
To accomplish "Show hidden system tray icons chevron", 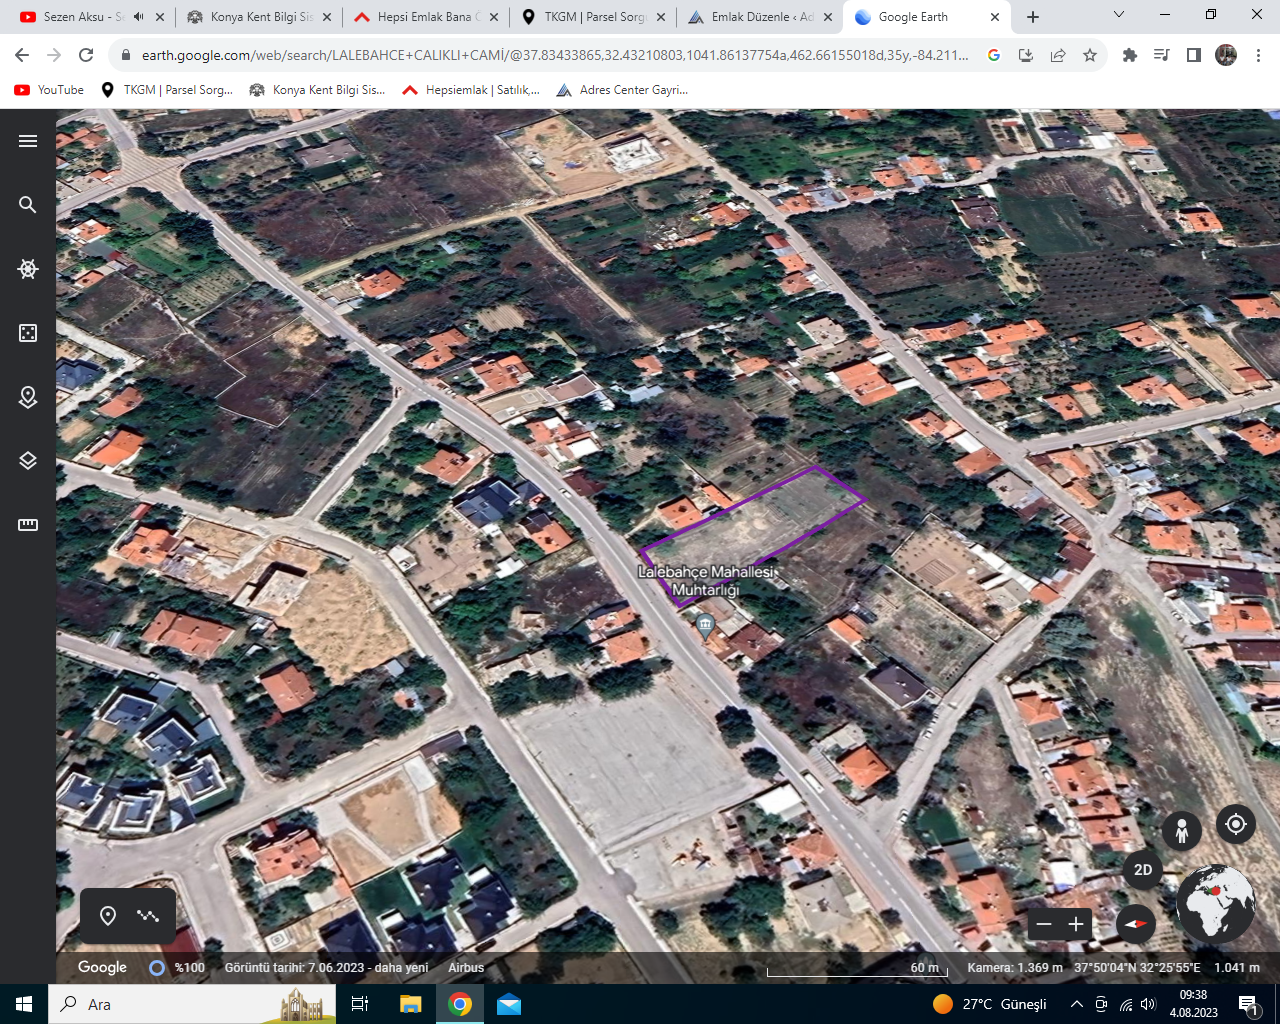I will [1076, 1004].
